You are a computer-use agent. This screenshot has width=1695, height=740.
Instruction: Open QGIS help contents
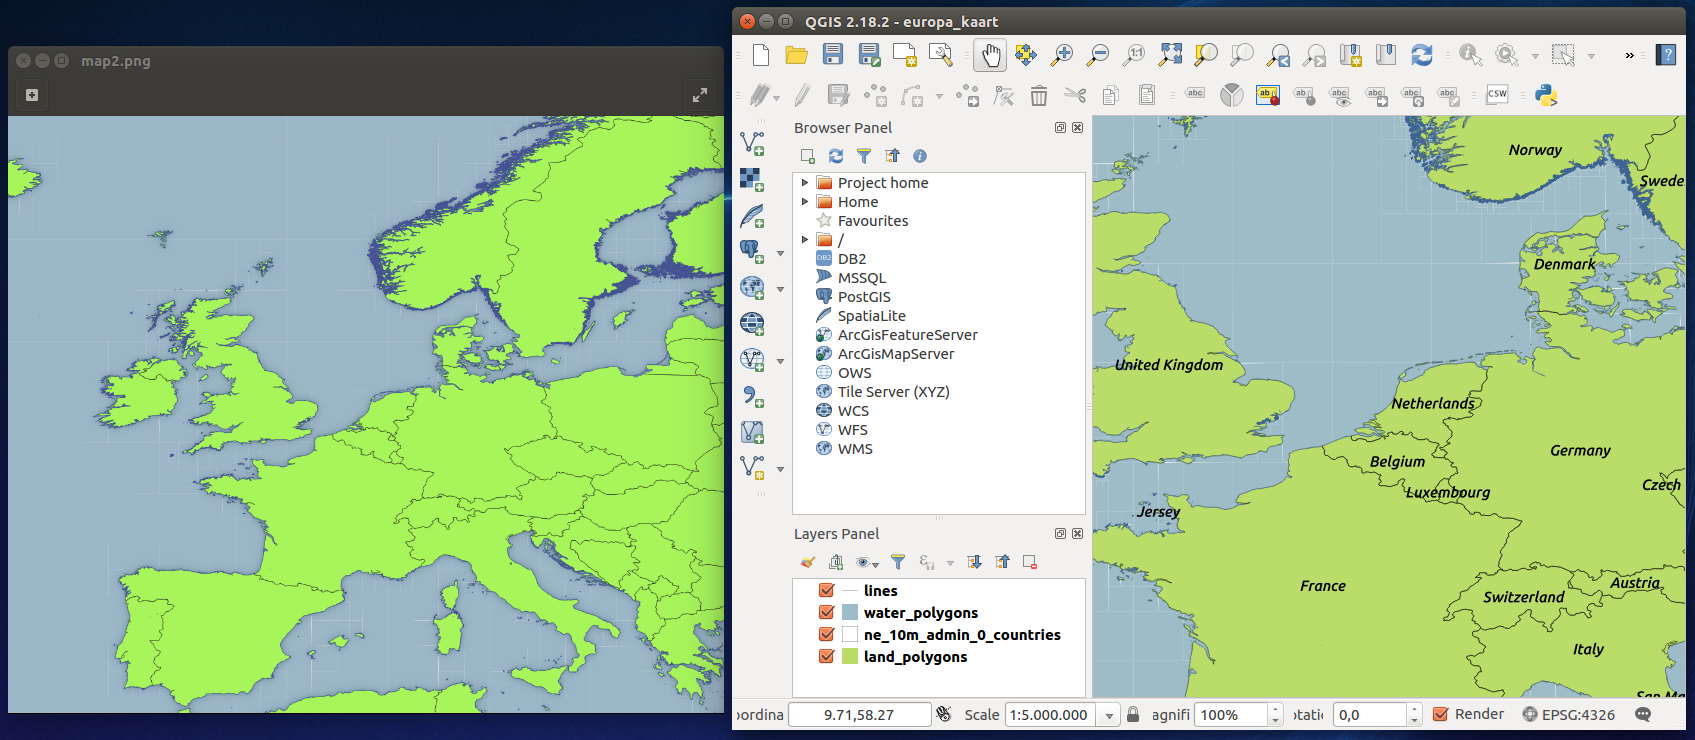pos(1666,55)
